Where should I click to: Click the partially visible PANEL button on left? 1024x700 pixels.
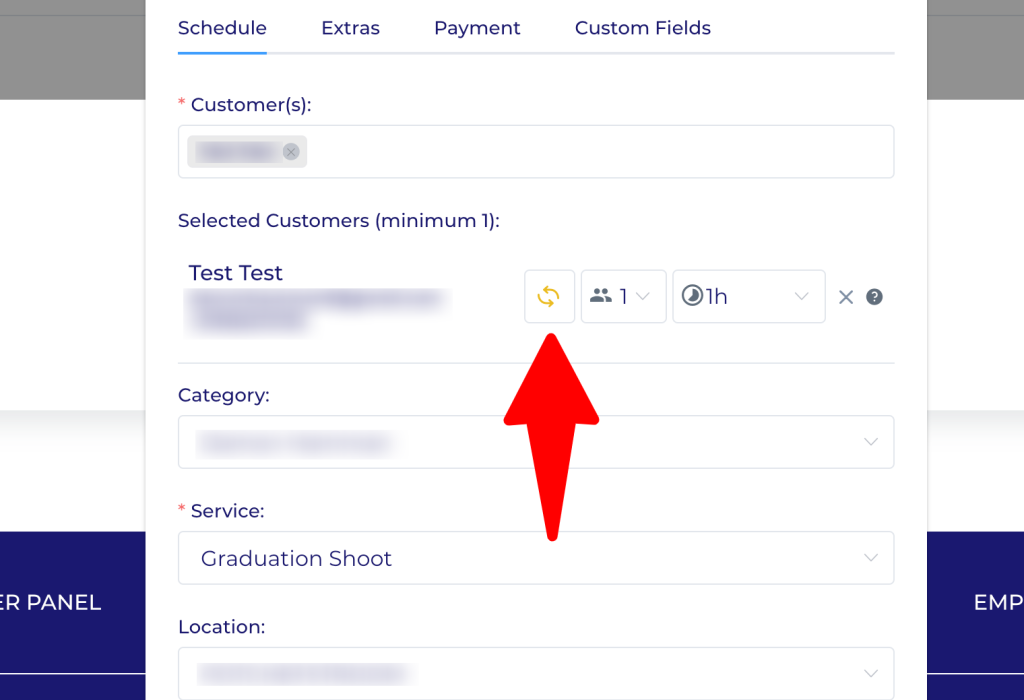point(52,603)
